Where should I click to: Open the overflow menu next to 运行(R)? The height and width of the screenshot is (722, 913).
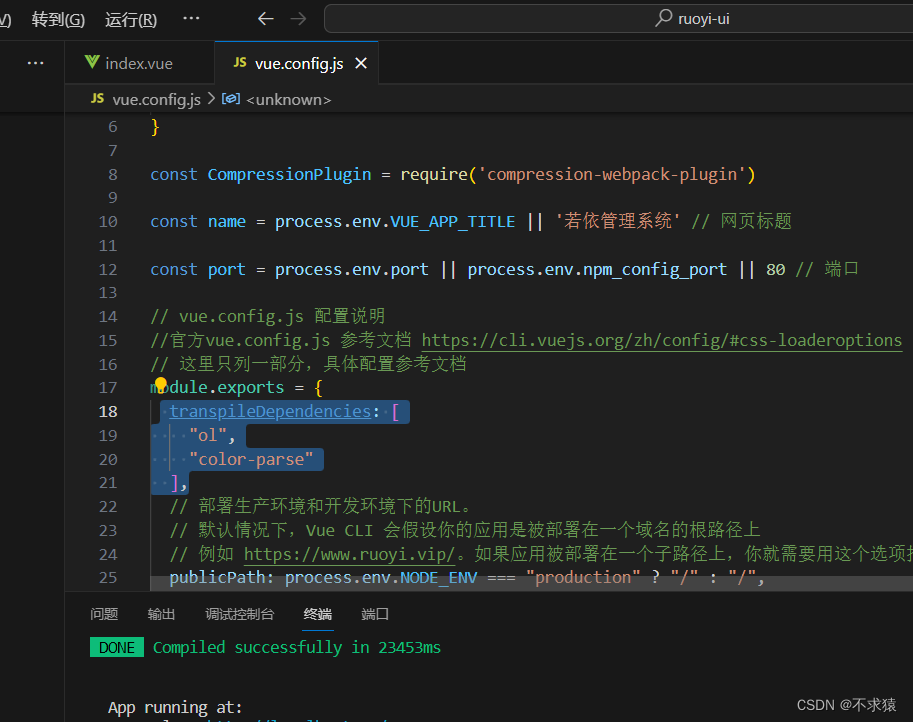tap(191, 19)
